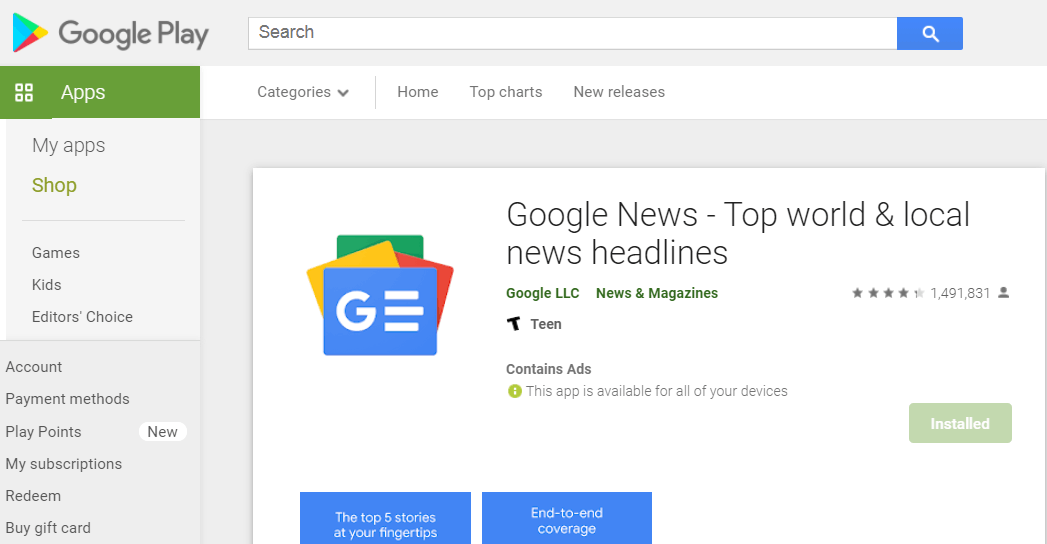The width and height of the screenshot is (1047, 544).
Task: Open Account settings link
Action: click(33, 367)
